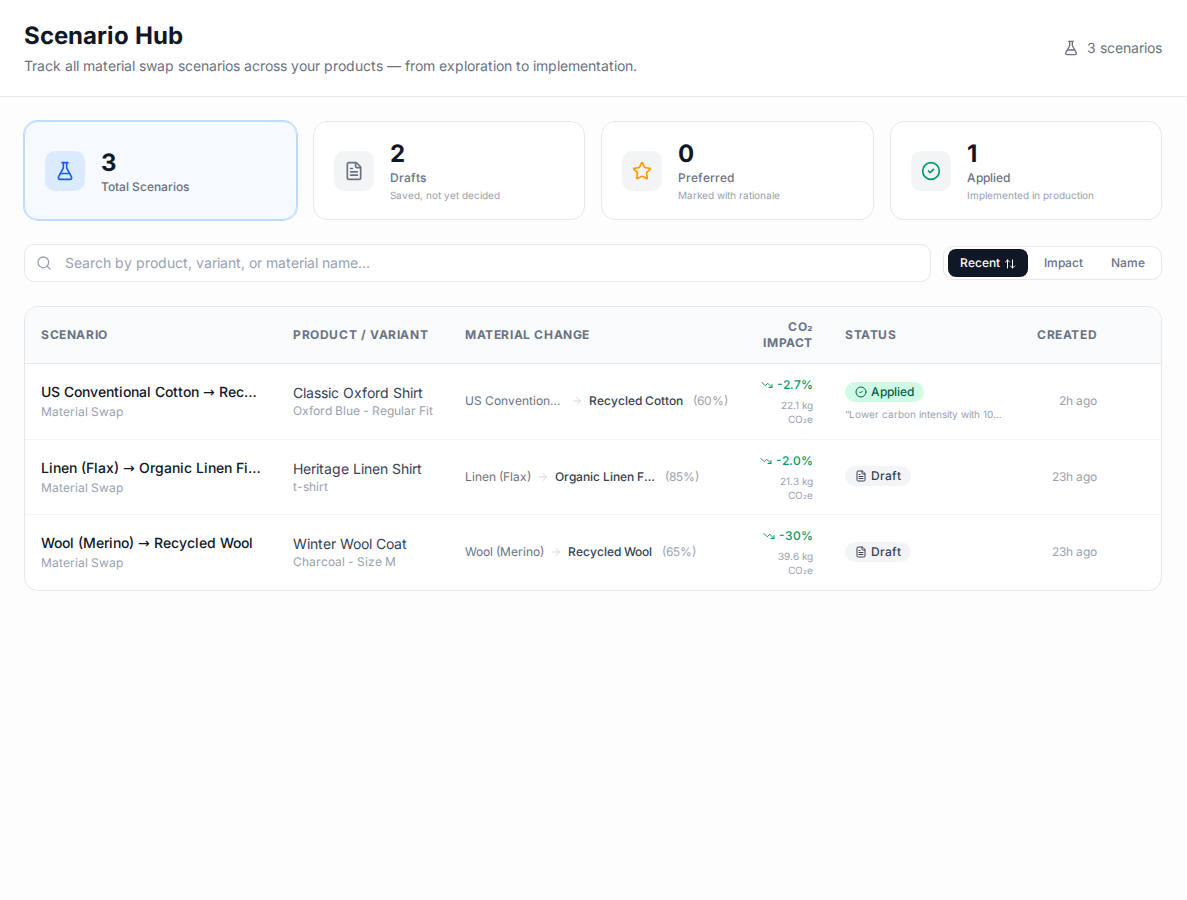Click the 'Lower carbon intensity with 10...' rationale note
The height and width of the screenshot is (900, 1187).
[924, 415]
